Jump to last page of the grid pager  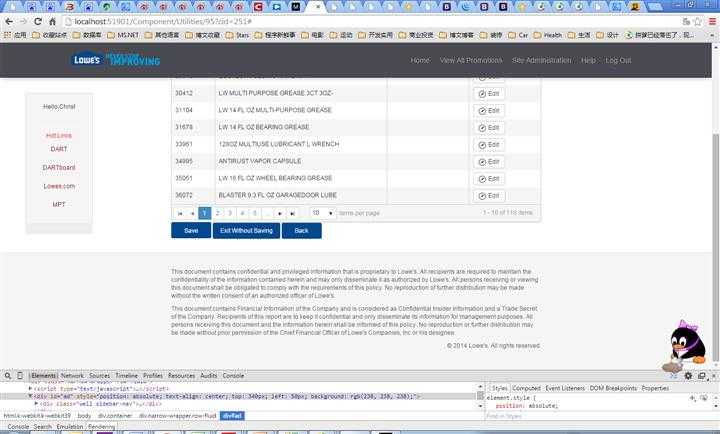(292, 213)
